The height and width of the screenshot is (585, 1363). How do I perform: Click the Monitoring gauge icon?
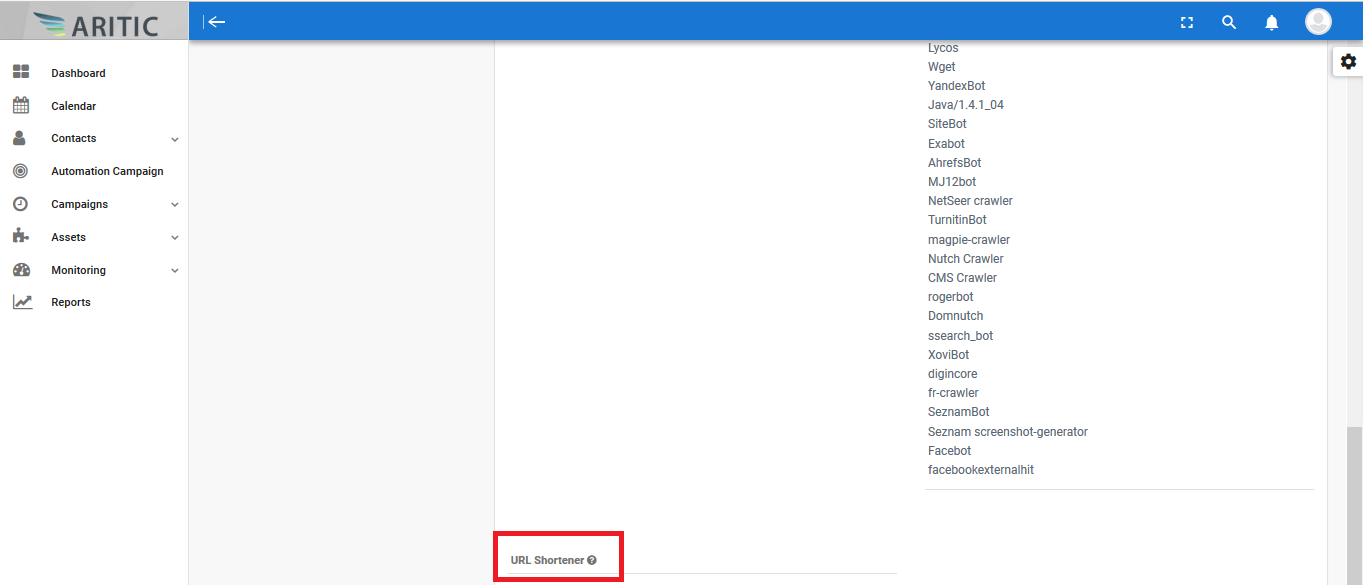(x=21, y=270)
